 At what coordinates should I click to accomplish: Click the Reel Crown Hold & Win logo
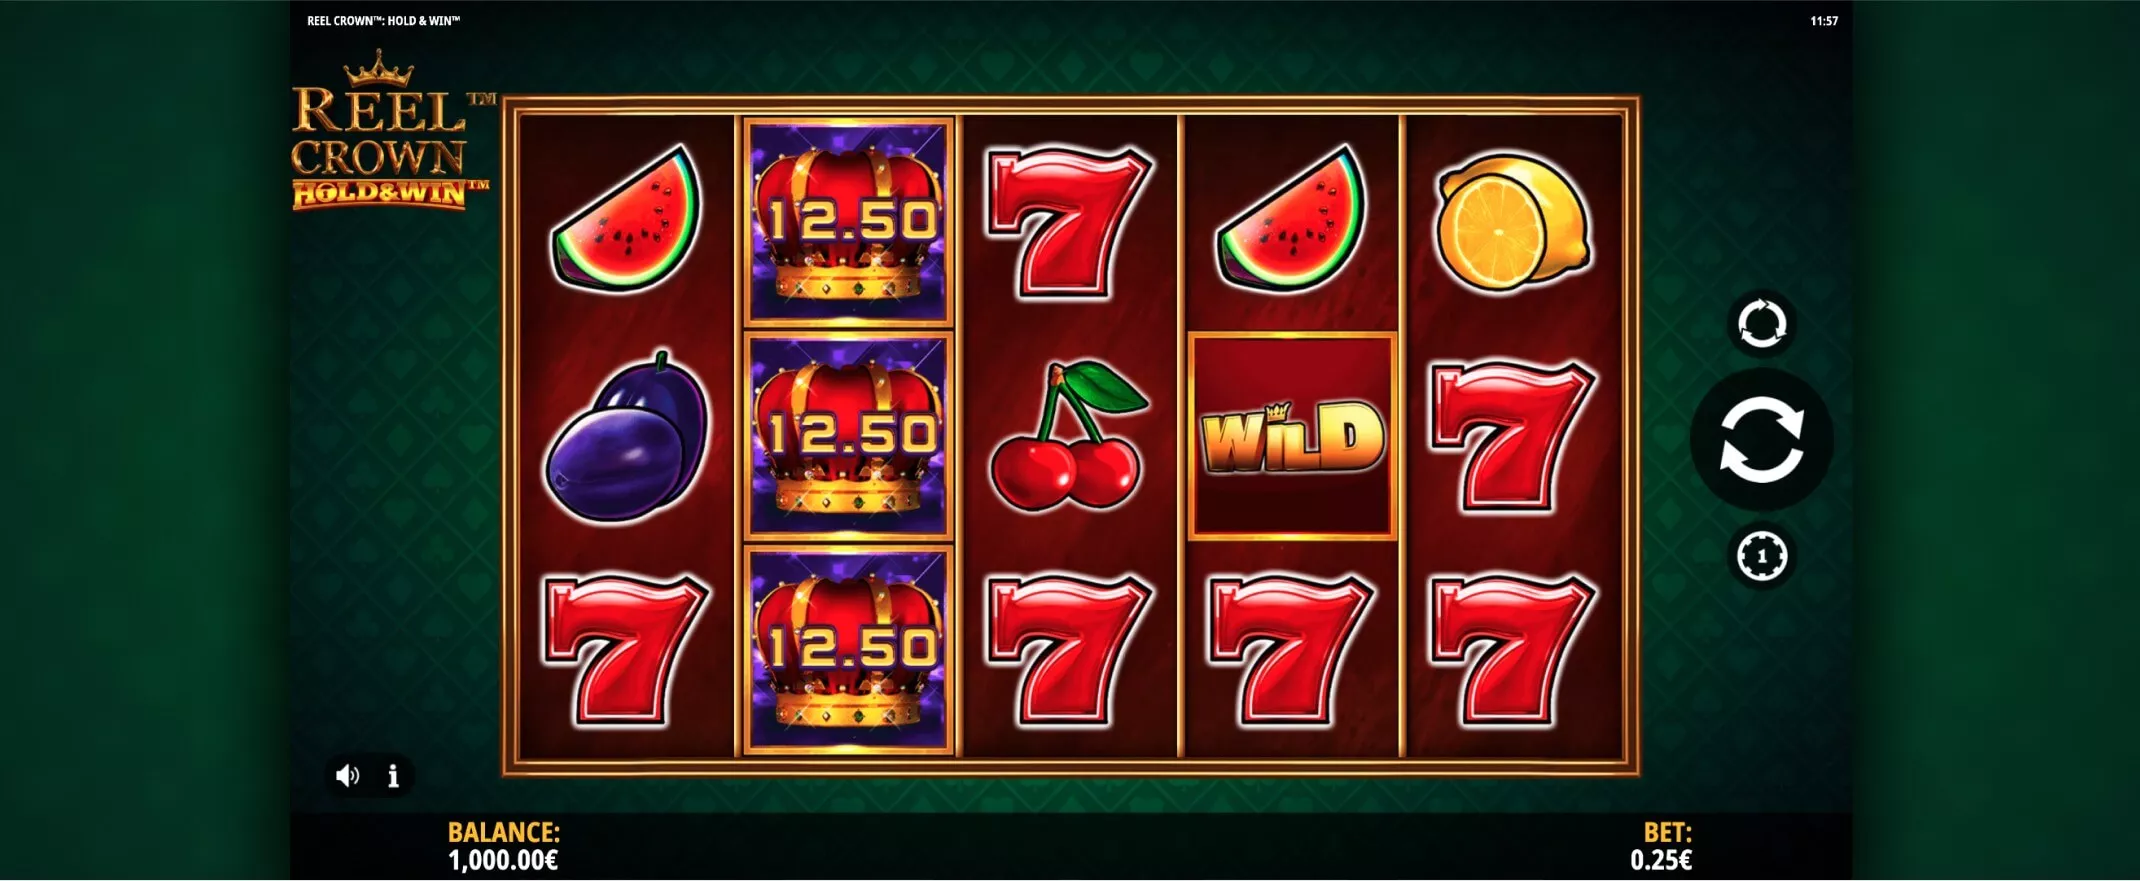pos(391,131)
